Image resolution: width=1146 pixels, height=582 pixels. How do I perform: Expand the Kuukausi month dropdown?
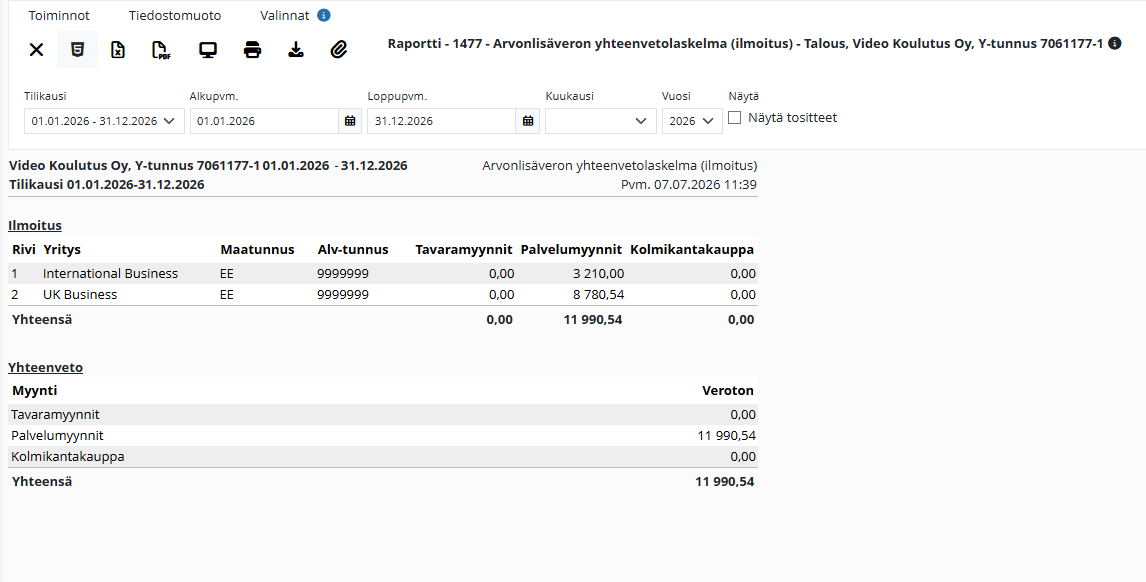pos(601,121)
